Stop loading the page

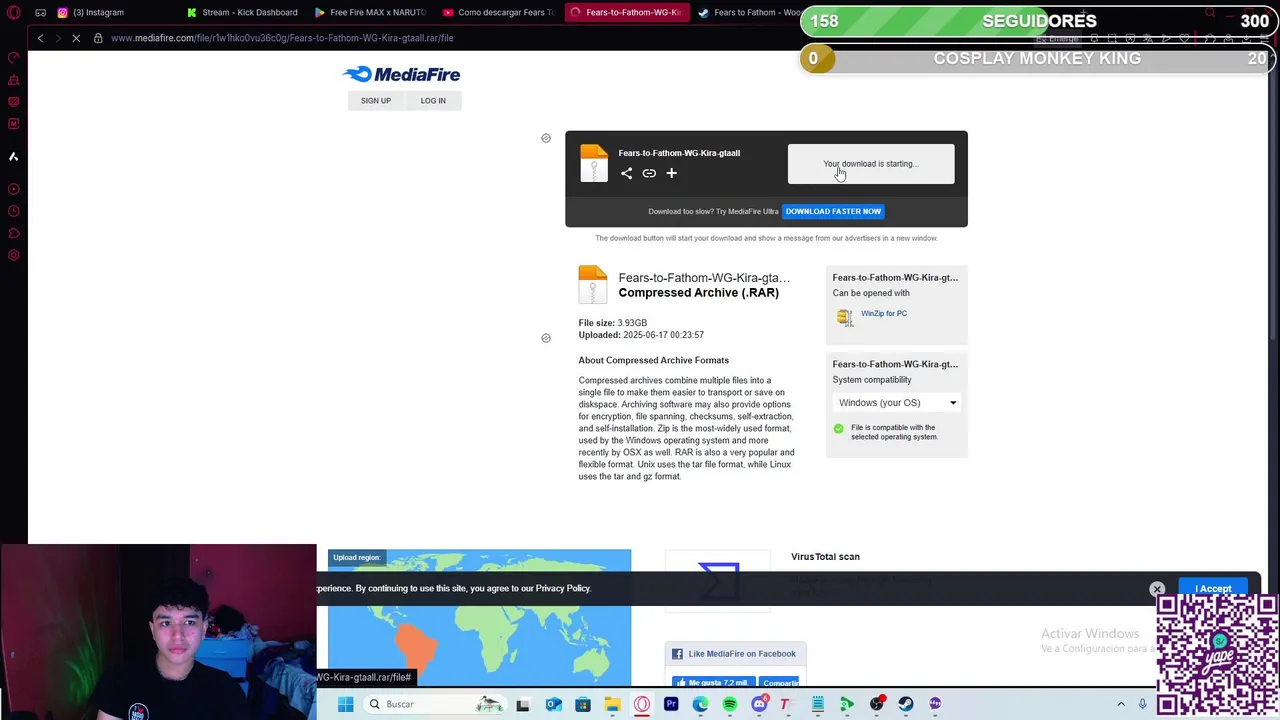75,38
